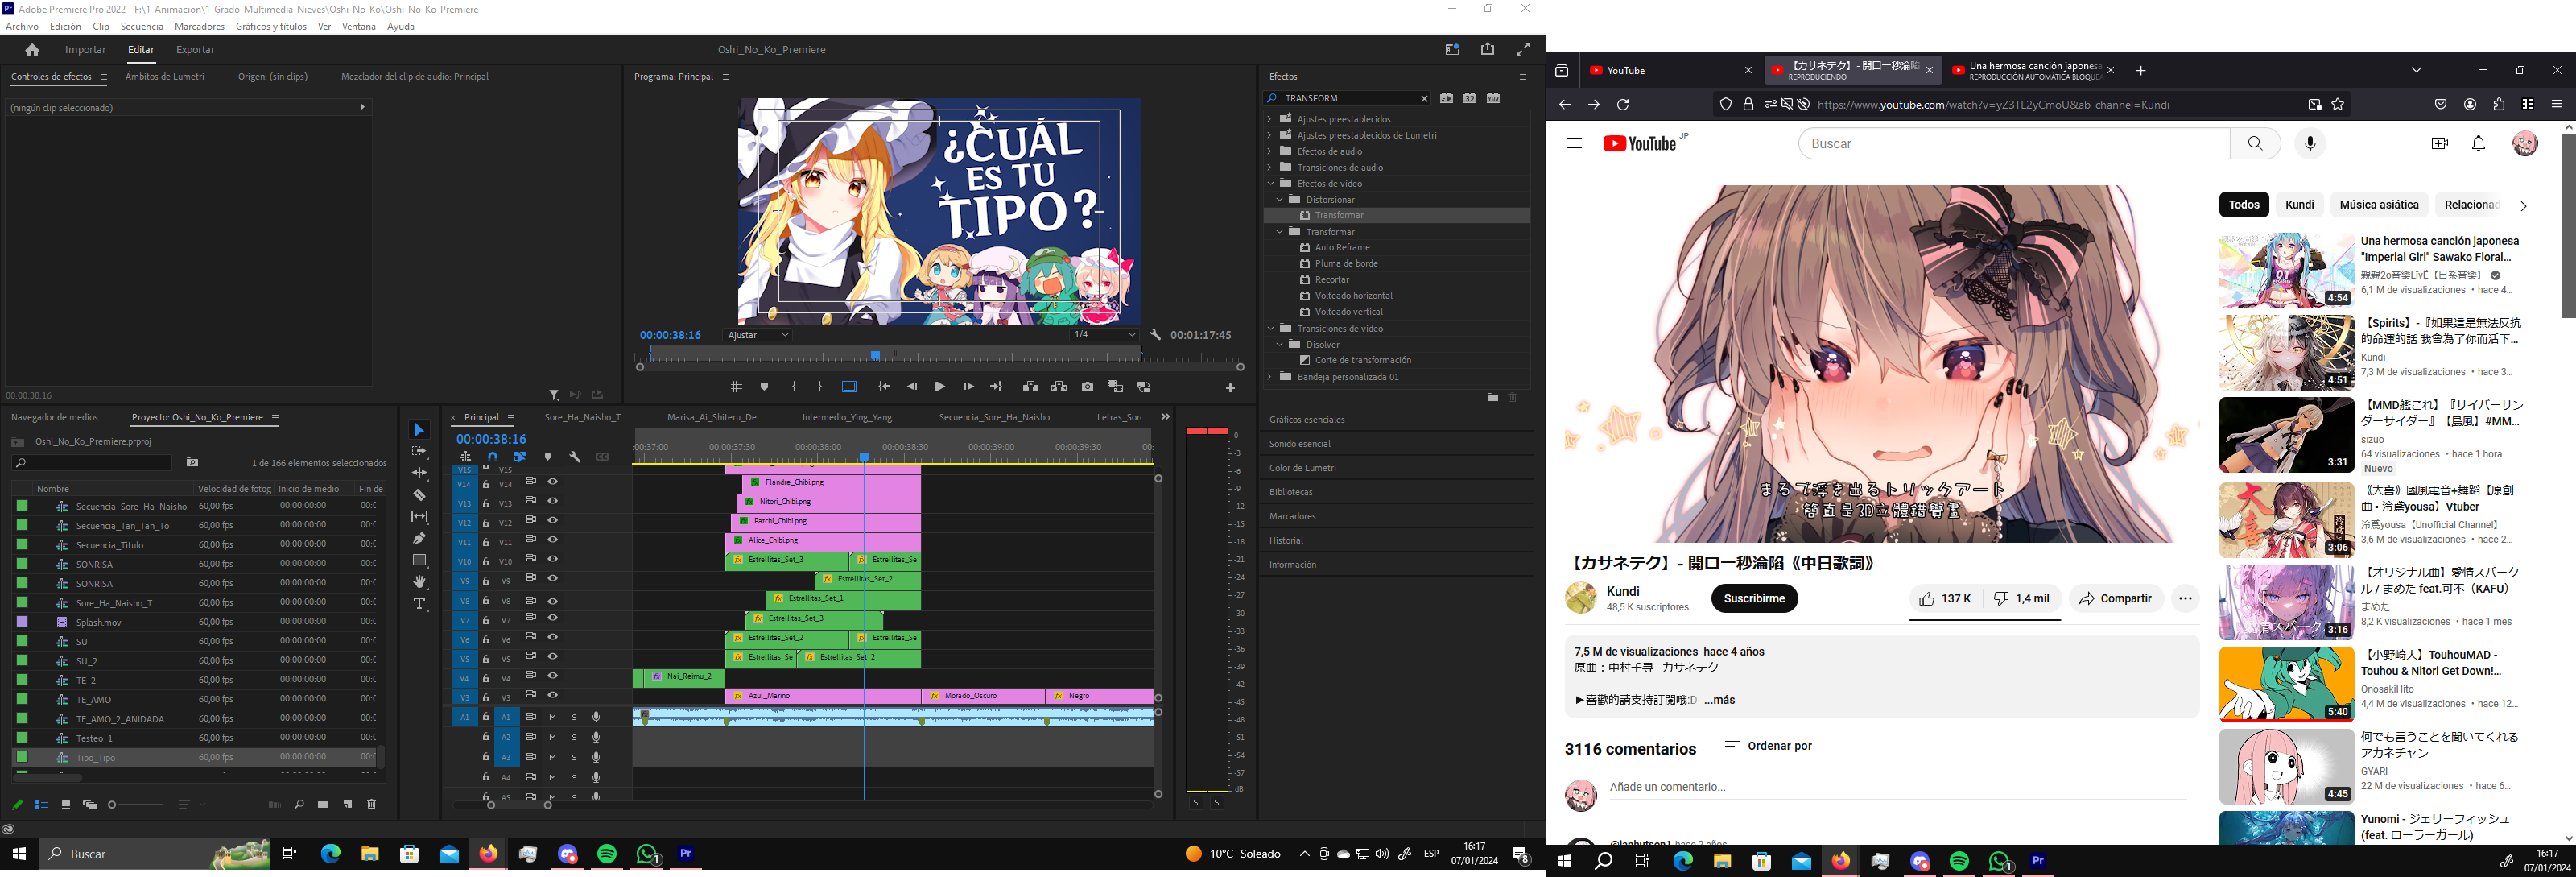Open Quick Export share icon
Screen dimensions: 2576x877
[1488, 49]
